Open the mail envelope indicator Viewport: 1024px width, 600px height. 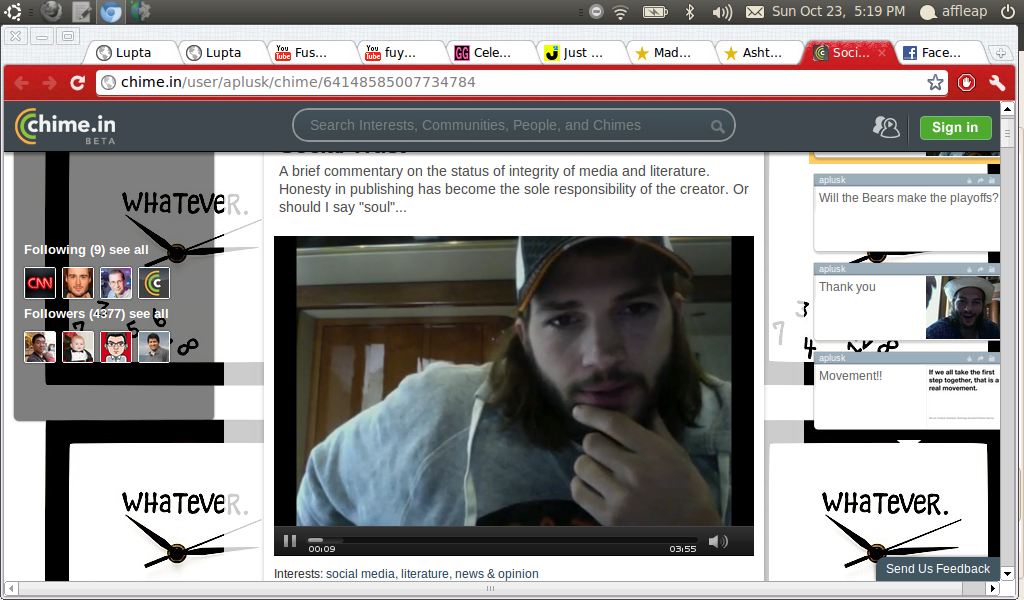(x=755, y=12)
